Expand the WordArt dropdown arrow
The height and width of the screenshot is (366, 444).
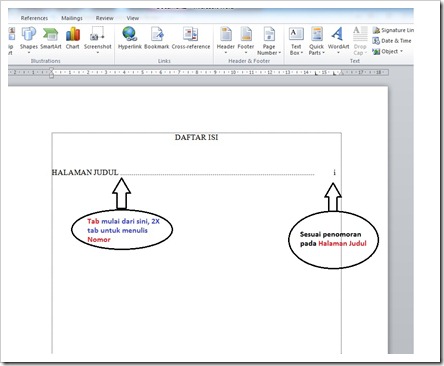[338, 53]
